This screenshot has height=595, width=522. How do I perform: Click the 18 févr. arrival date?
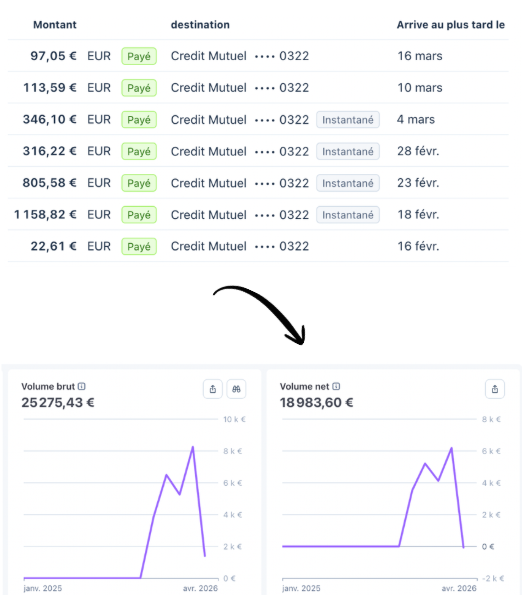(x=418, y=215)
